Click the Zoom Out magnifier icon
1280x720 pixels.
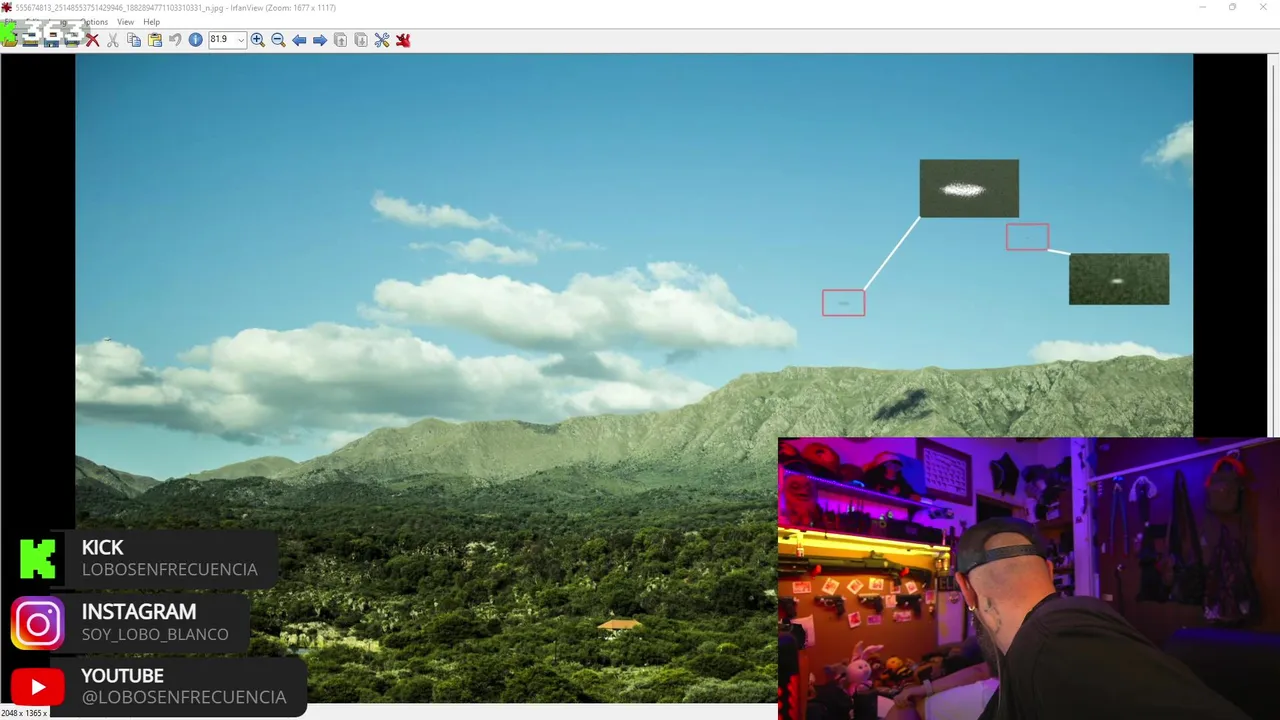(x=278, y=40)
